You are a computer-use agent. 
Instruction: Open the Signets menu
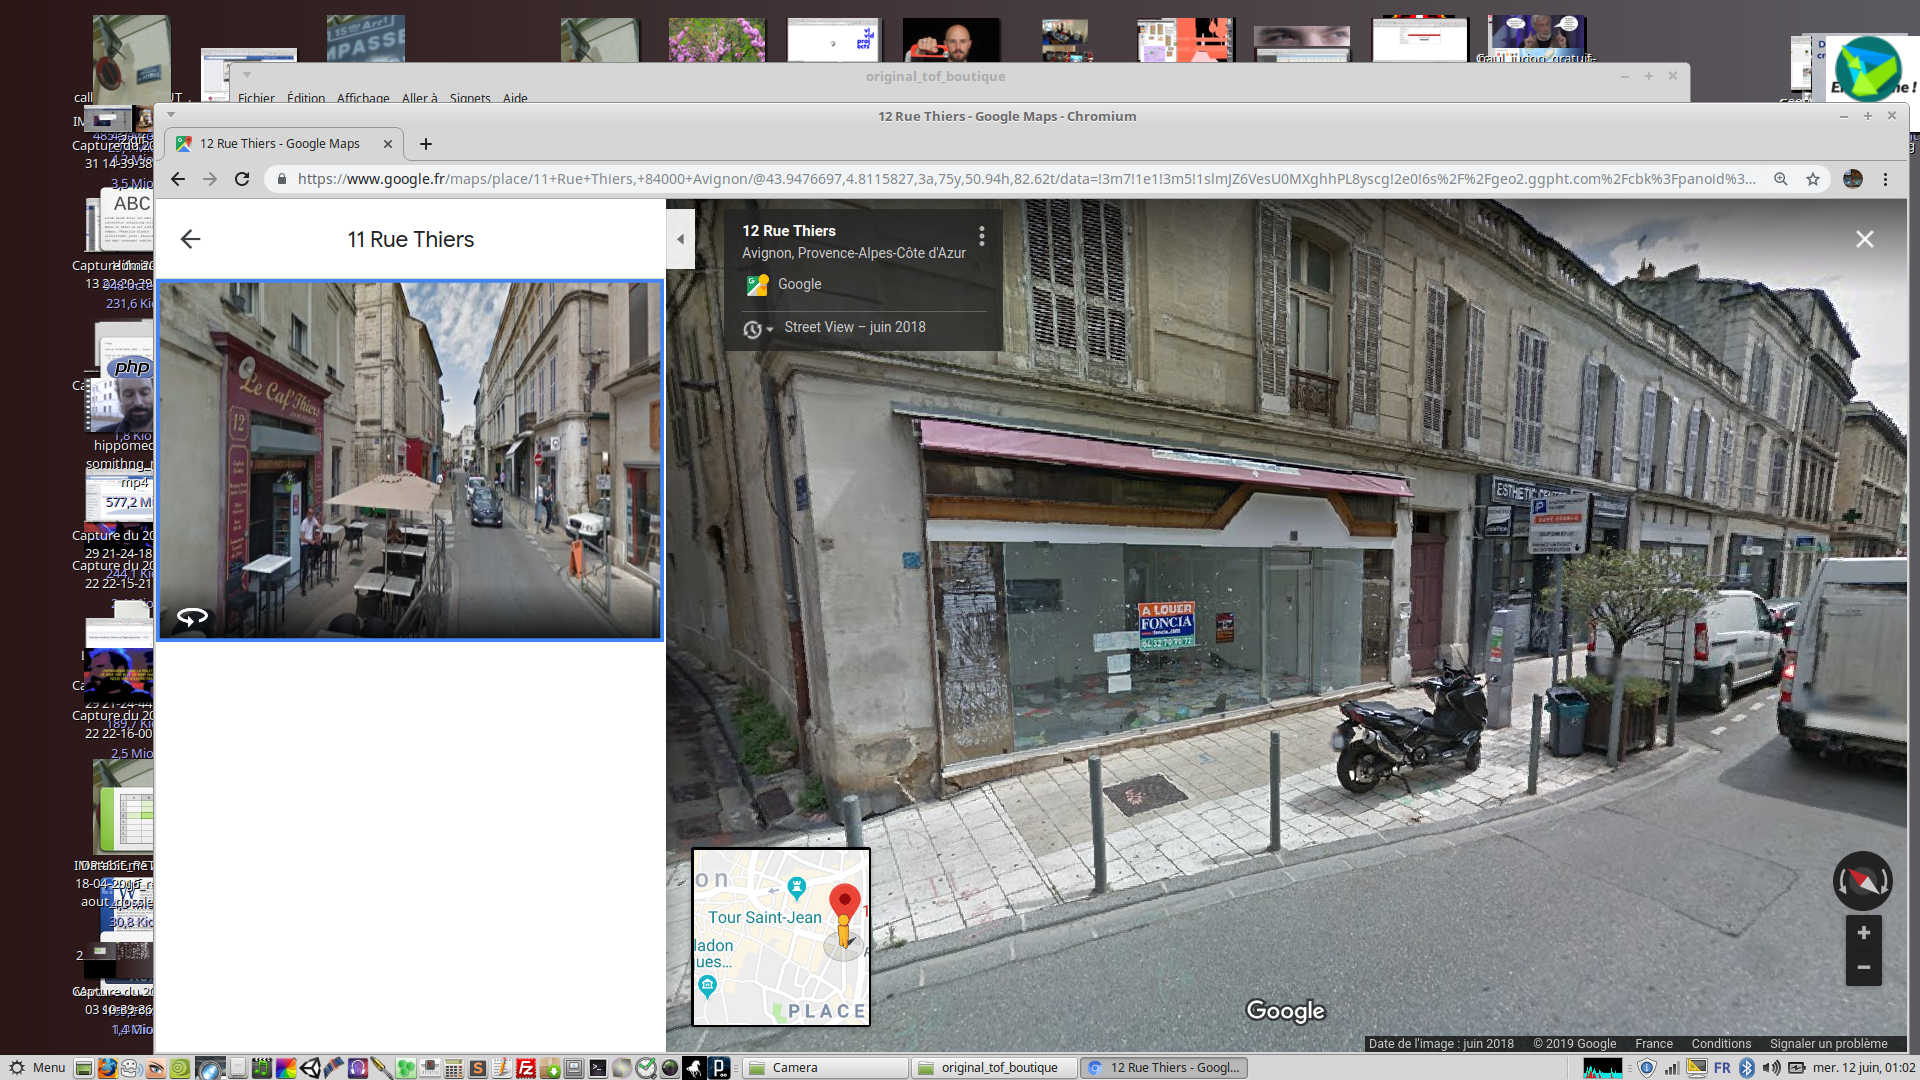pos(470,98)
